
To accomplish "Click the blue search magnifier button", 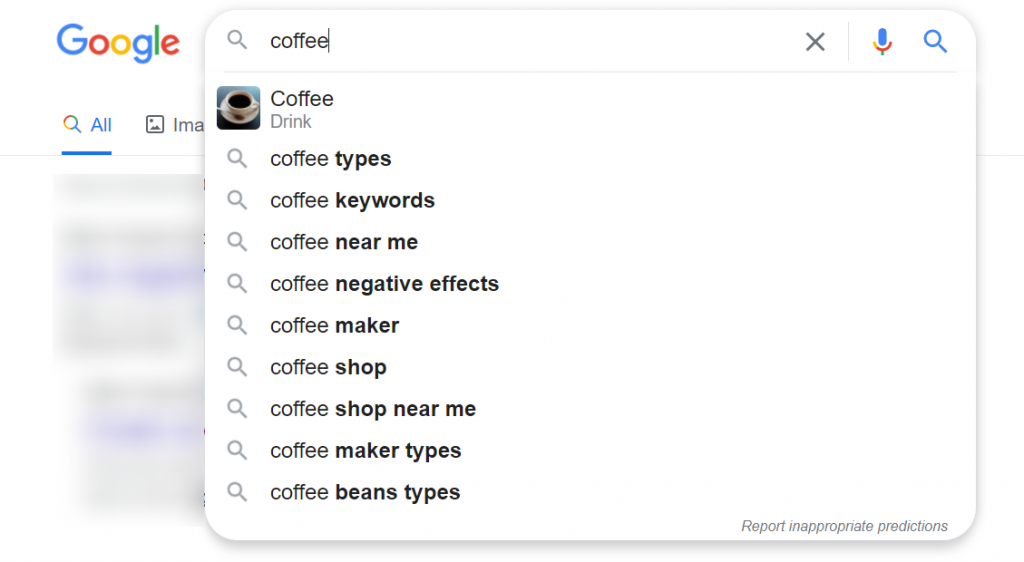I will (x=935, y=42).
